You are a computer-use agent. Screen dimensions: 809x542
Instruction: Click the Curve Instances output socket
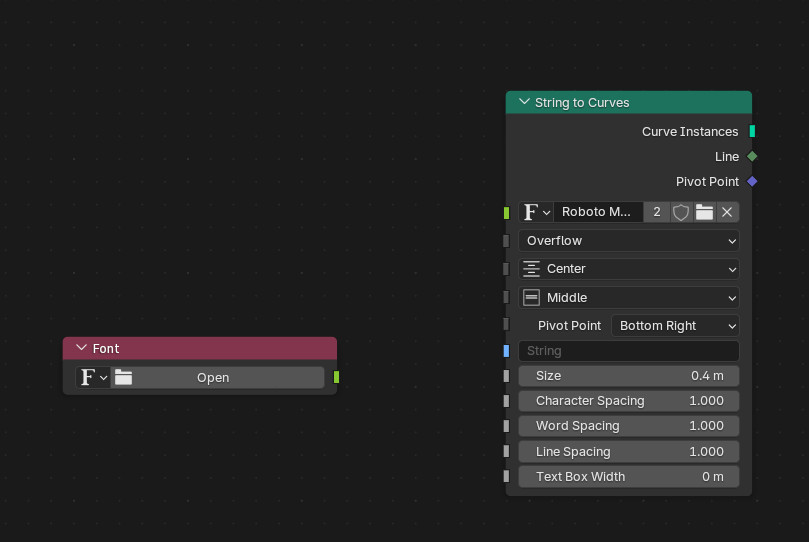pos(752,131)
